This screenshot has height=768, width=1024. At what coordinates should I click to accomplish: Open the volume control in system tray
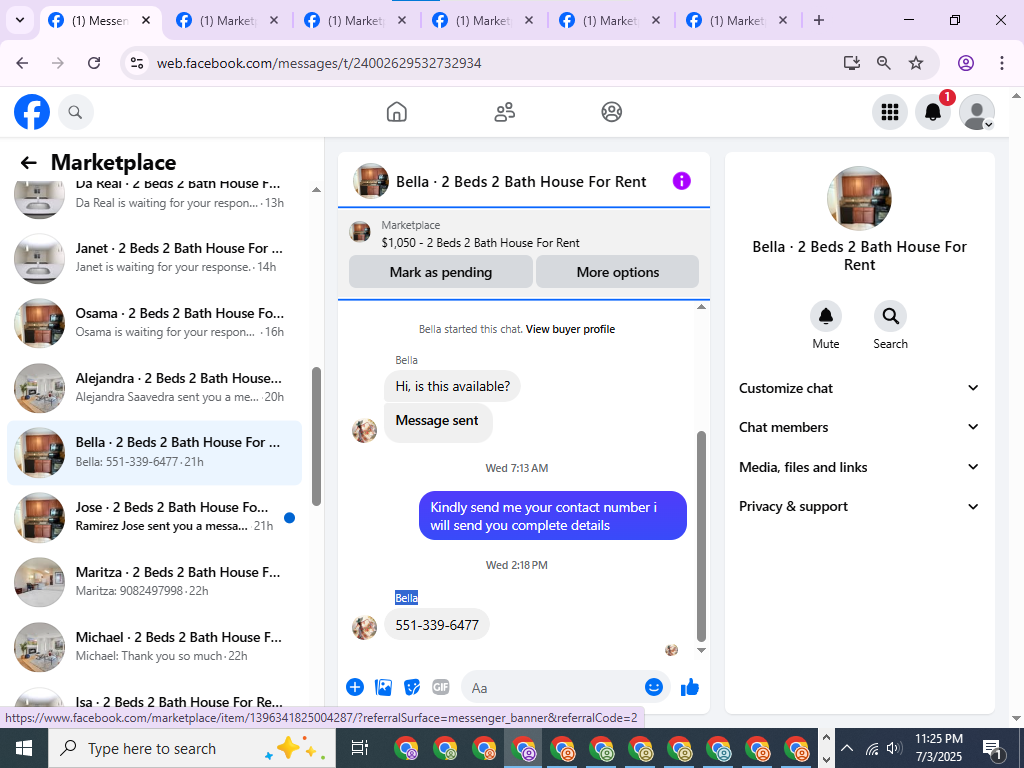(x=894, y=748)
